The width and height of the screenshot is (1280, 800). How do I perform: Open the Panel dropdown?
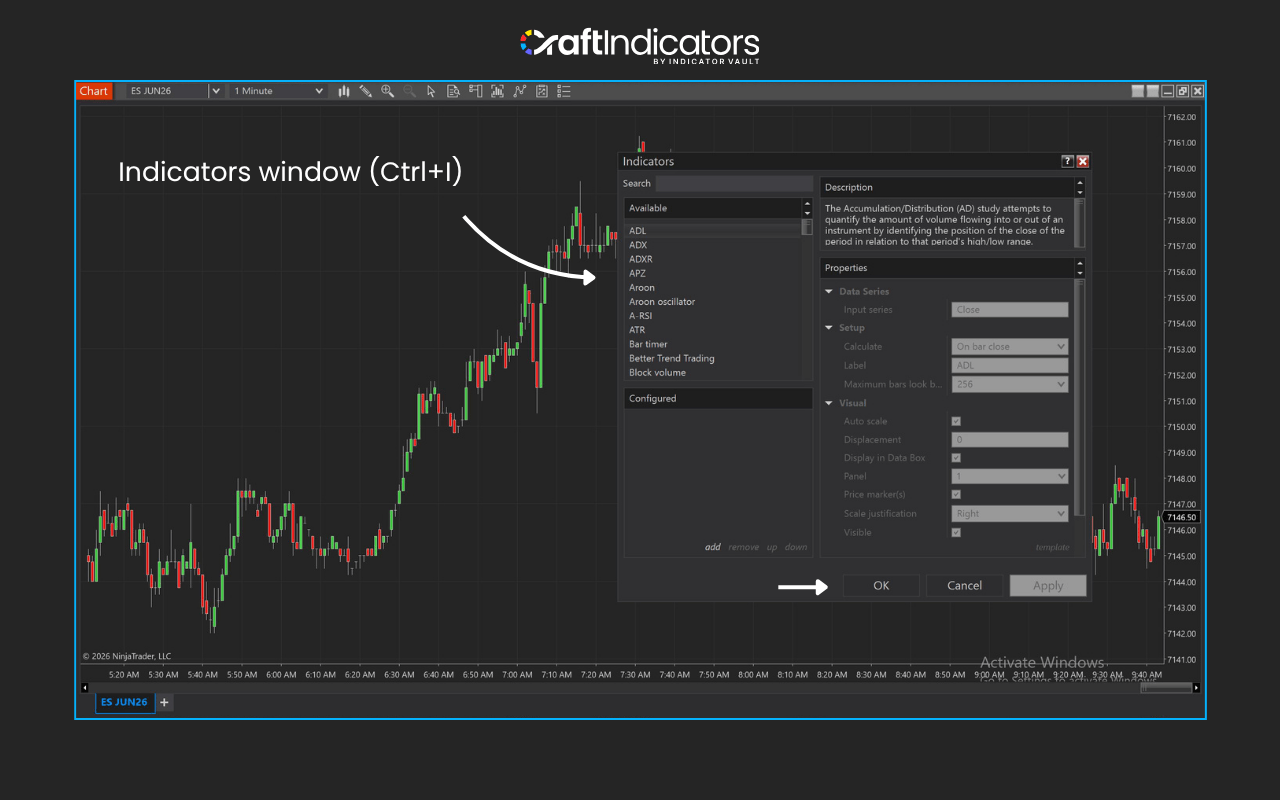coord(1010,476)
